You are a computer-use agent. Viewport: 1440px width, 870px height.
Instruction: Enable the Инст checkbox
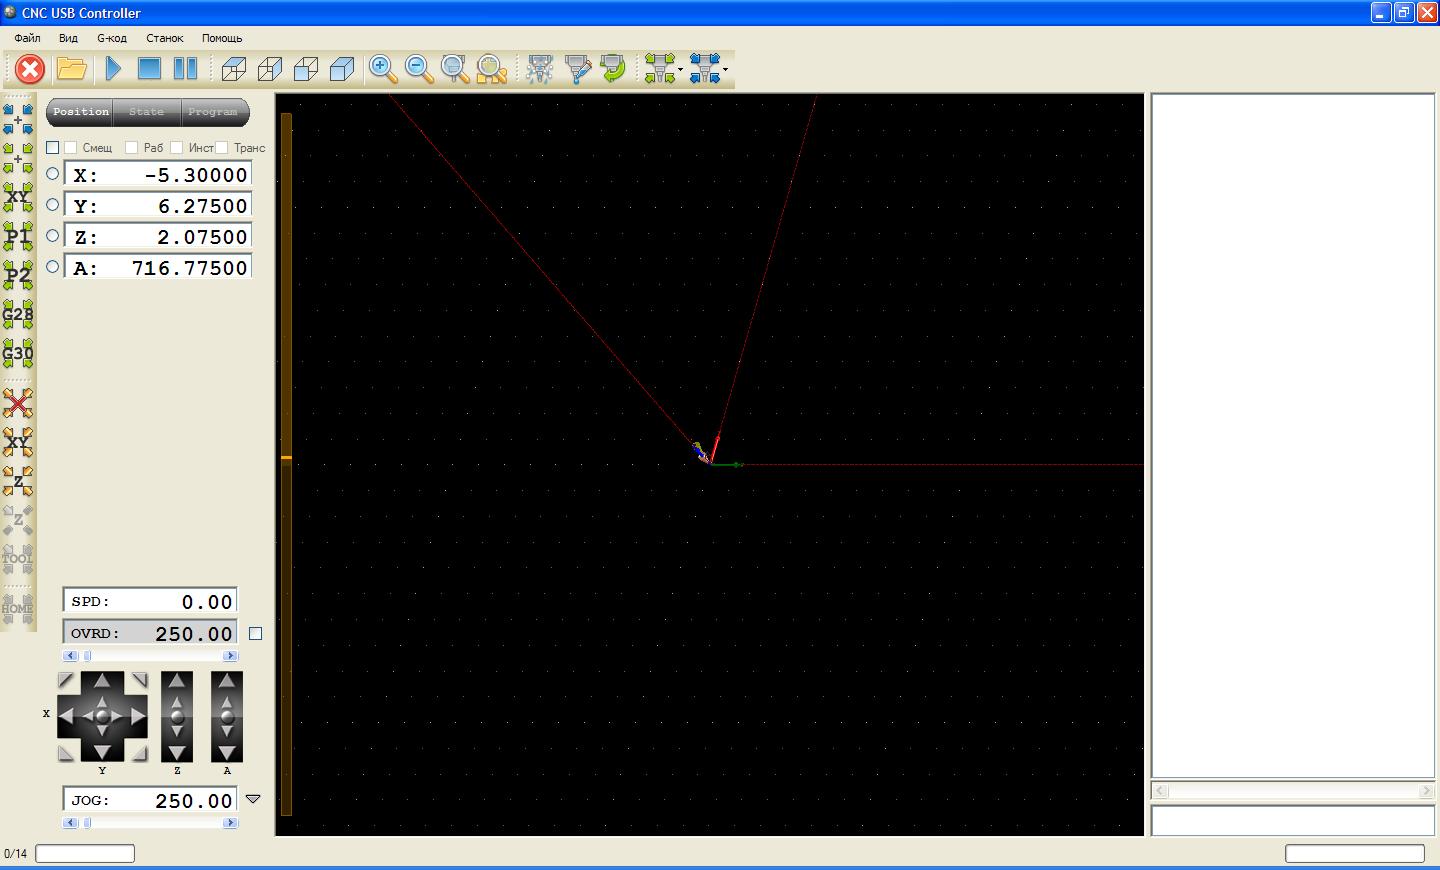tap(177, 147)
